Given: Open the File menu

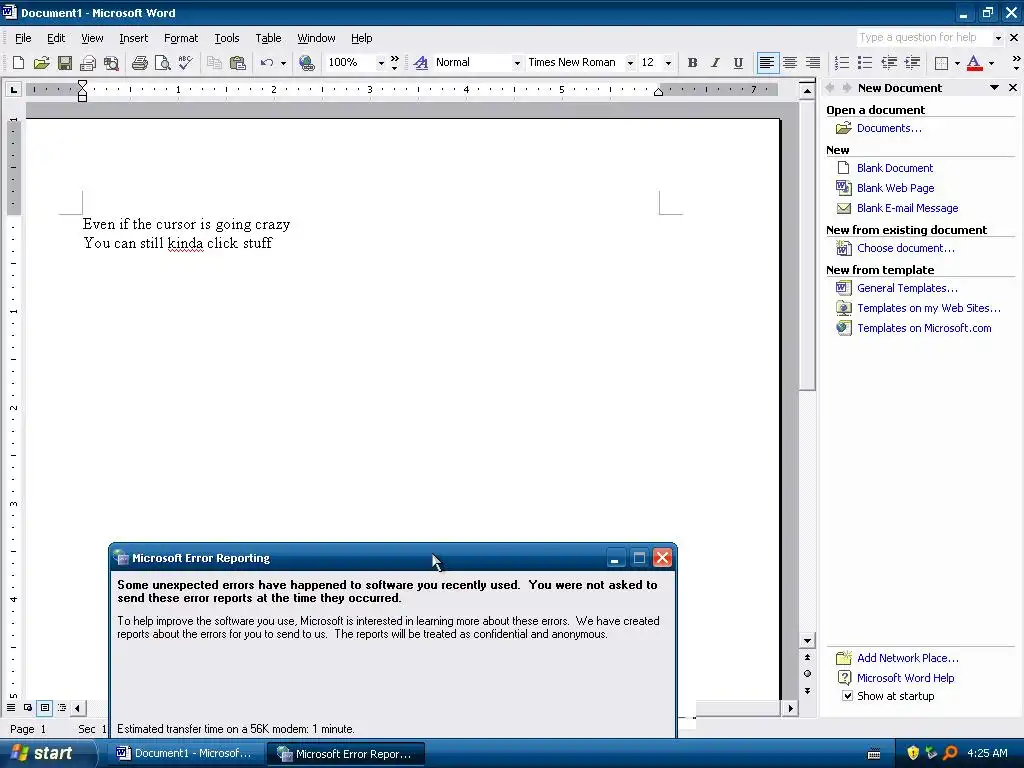Looking at the screenshot, I should pos(23,38).
